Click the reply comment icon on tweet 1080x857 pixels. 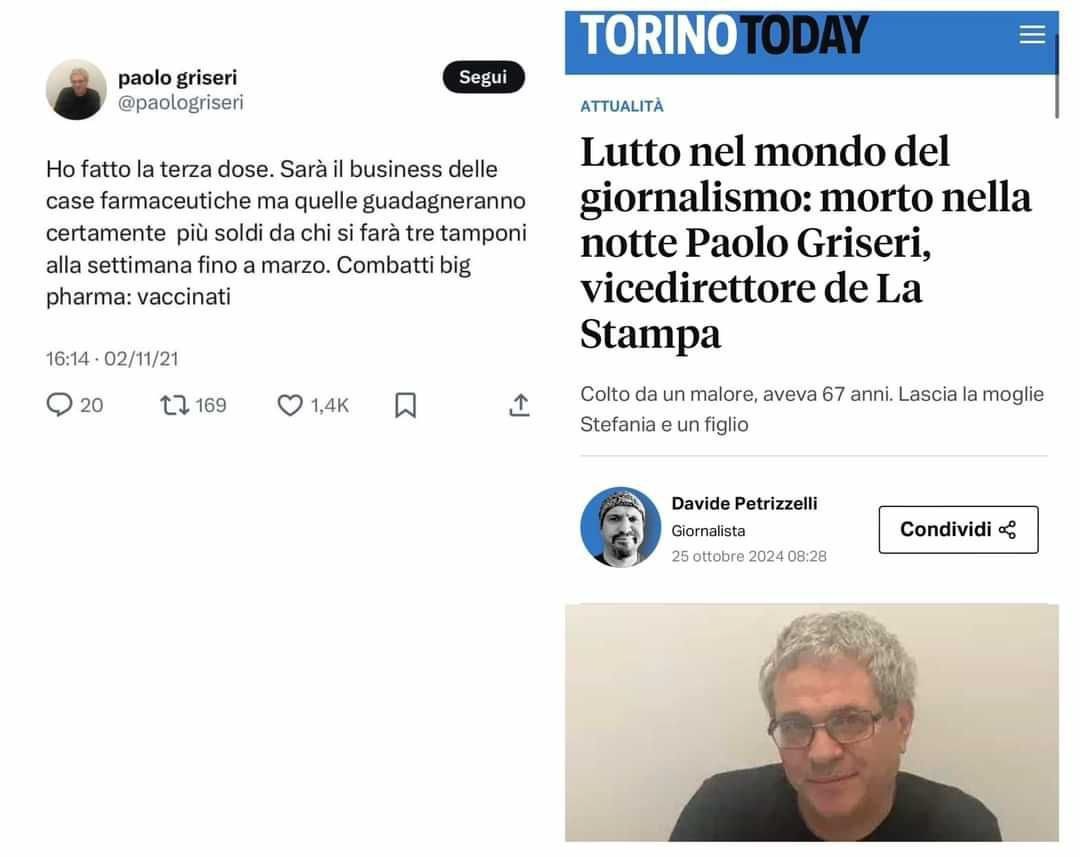pos(59,404)
